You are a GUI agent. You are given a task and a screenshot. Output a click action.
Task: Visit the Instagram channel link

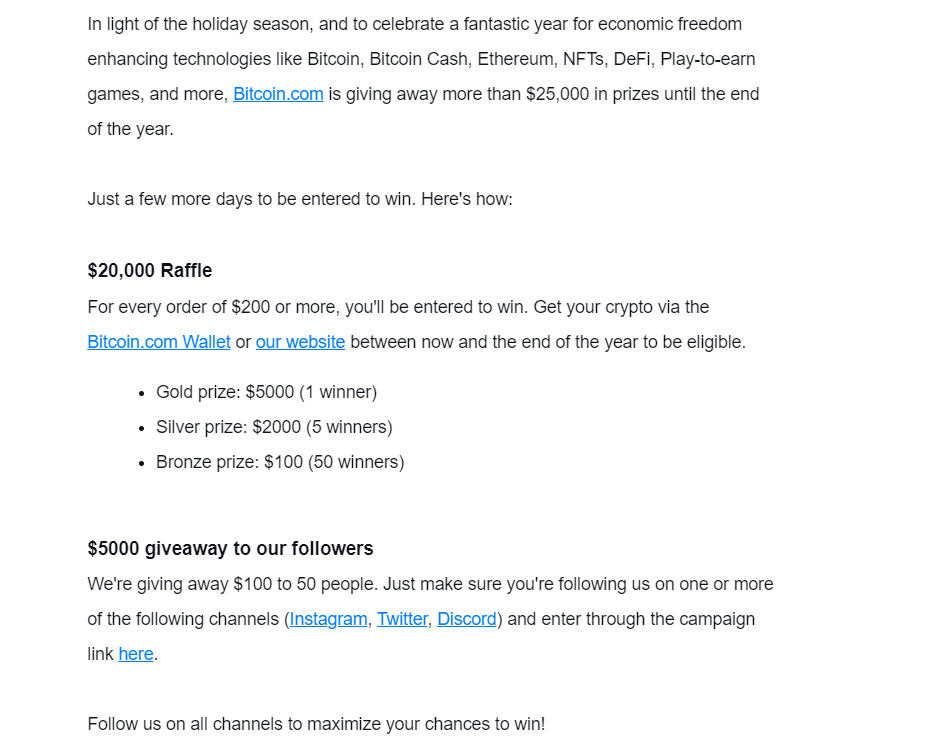(x=329, y=619)
